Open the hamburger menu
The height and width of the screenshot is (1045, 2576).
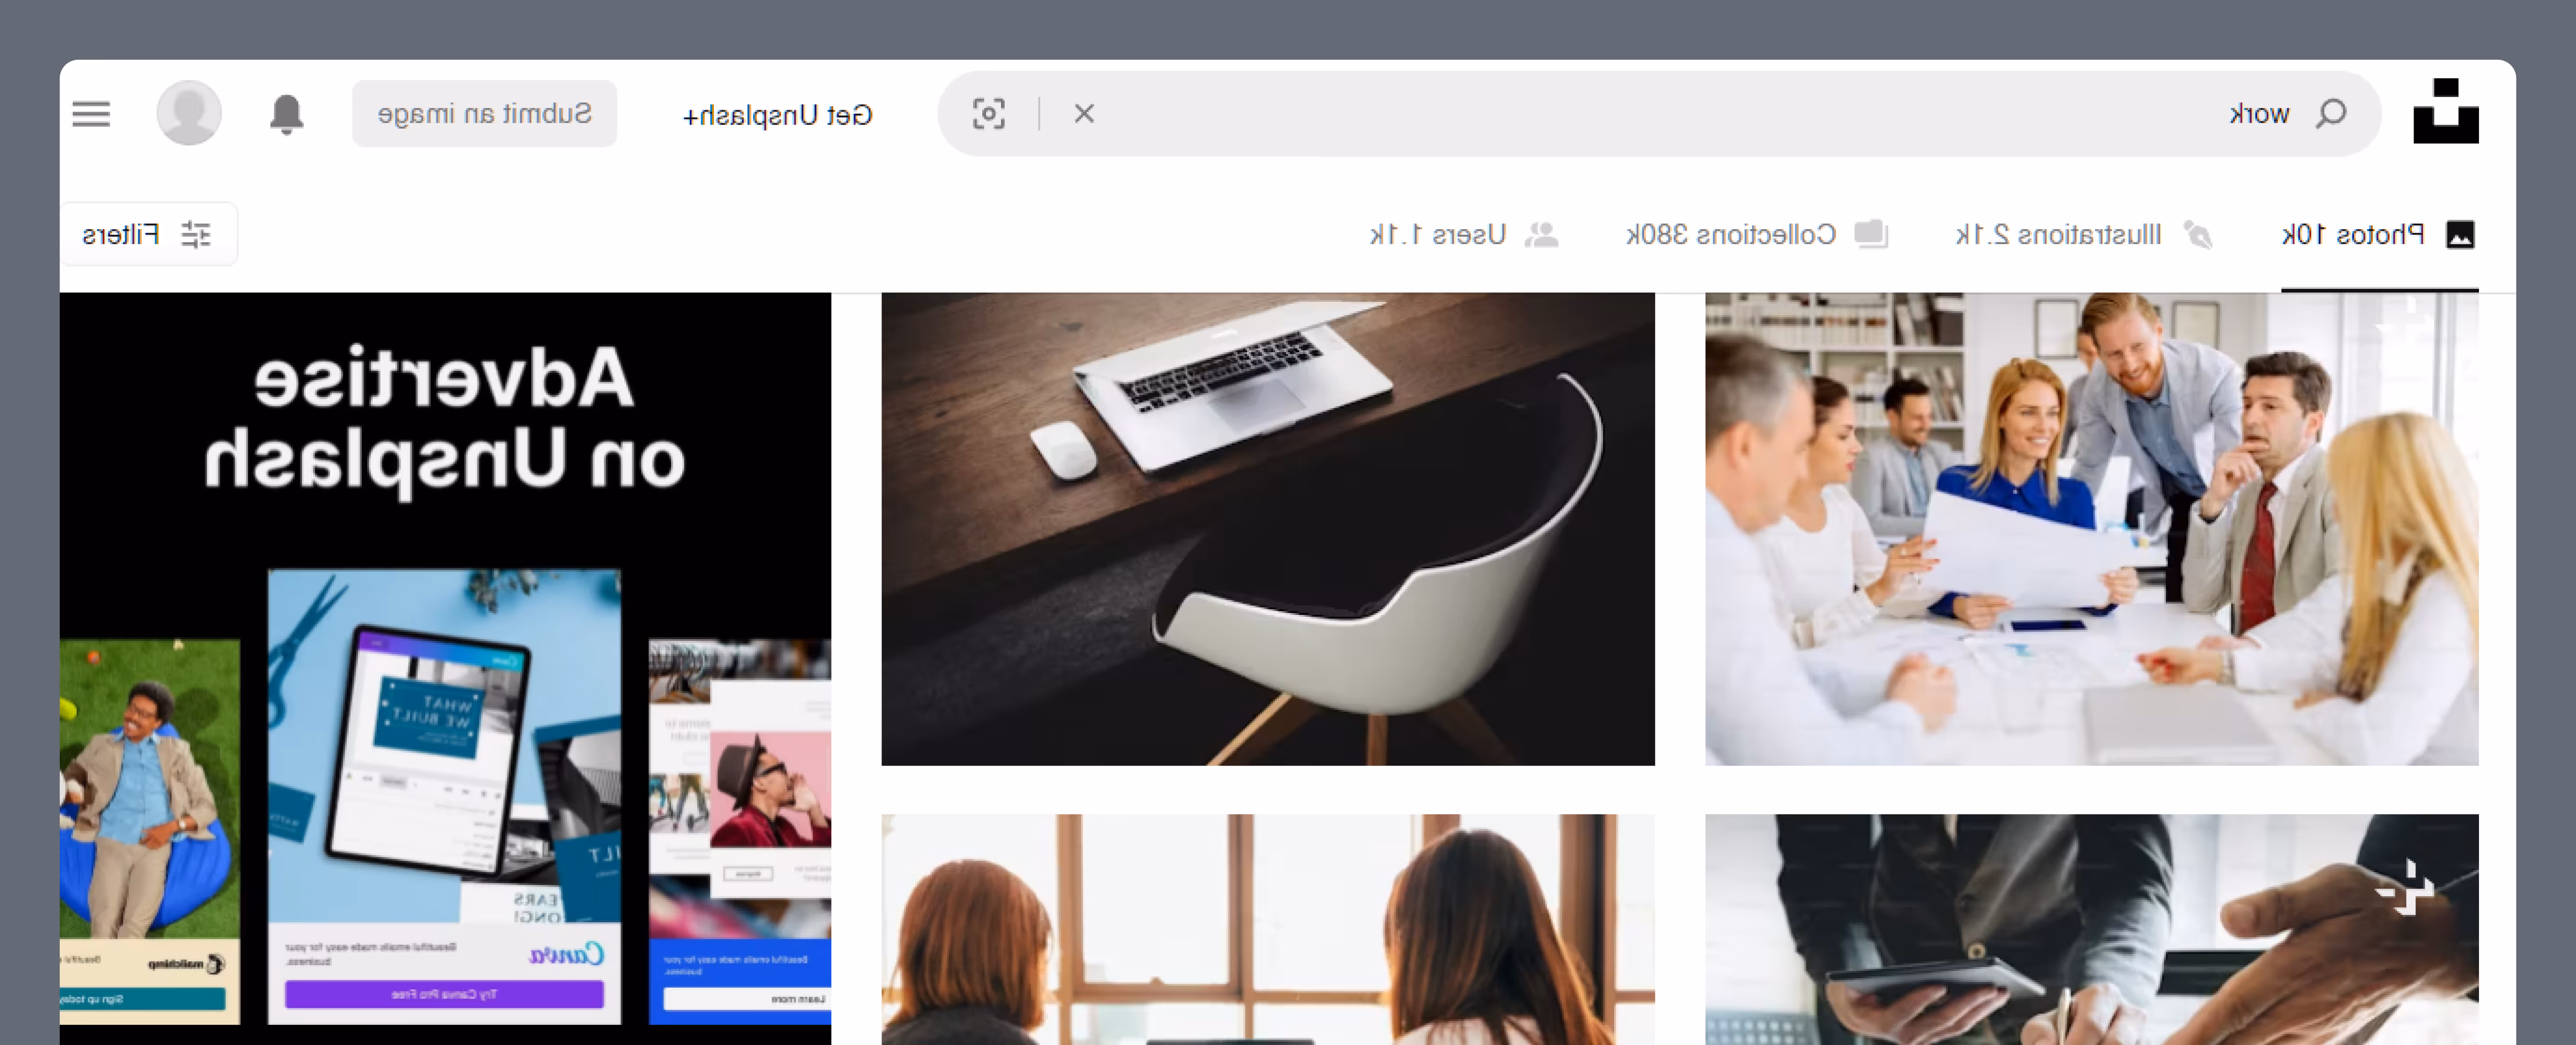coord(91,114)
